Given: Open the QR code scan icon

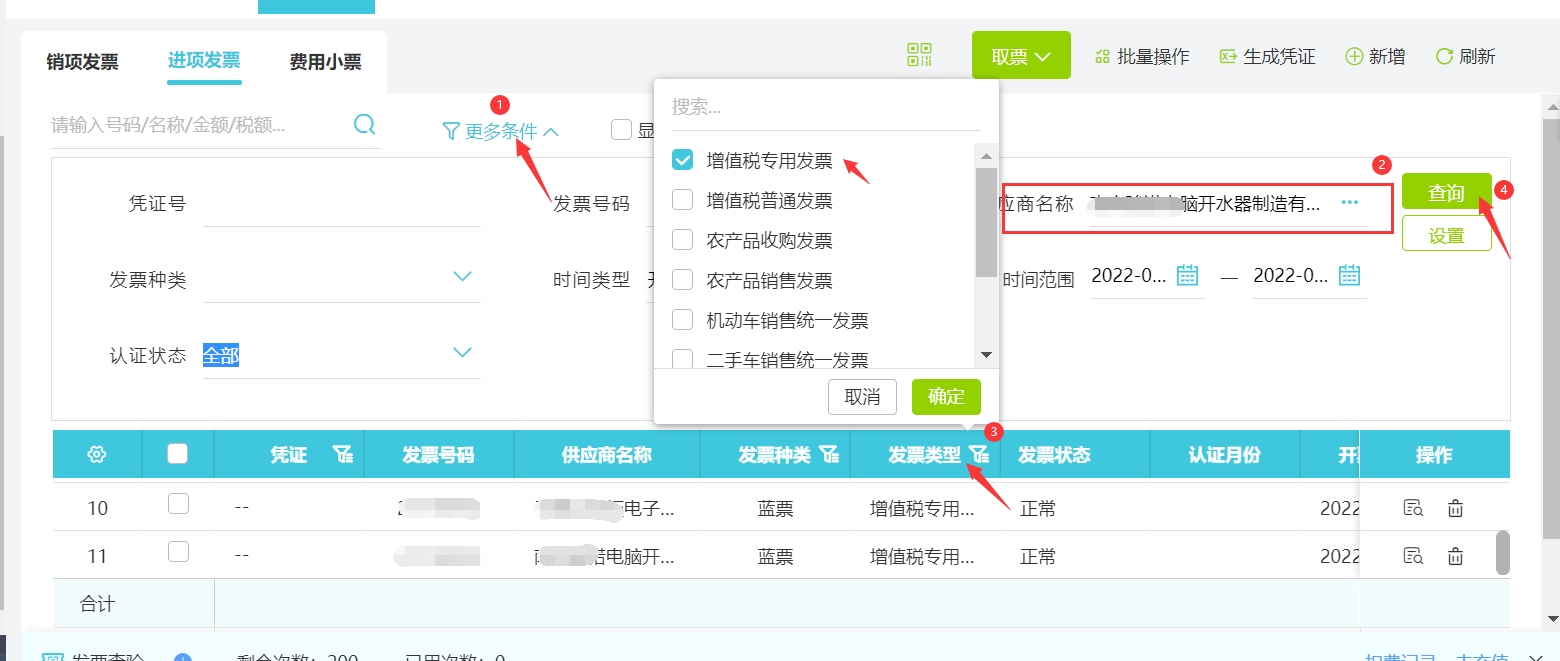Looking at the screenshot, I should coord(919,55).
